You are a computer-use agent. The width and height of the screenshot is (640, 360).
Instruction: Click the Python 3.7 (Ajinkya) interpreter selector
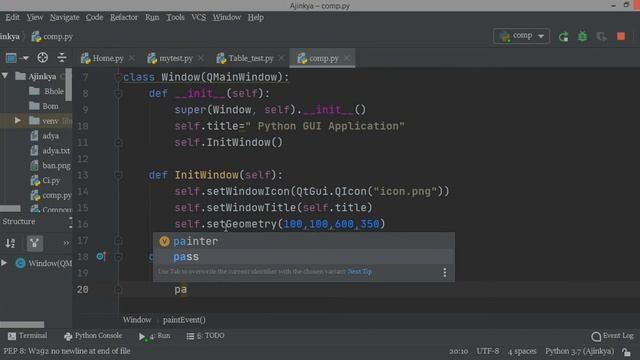pos(579,351)
